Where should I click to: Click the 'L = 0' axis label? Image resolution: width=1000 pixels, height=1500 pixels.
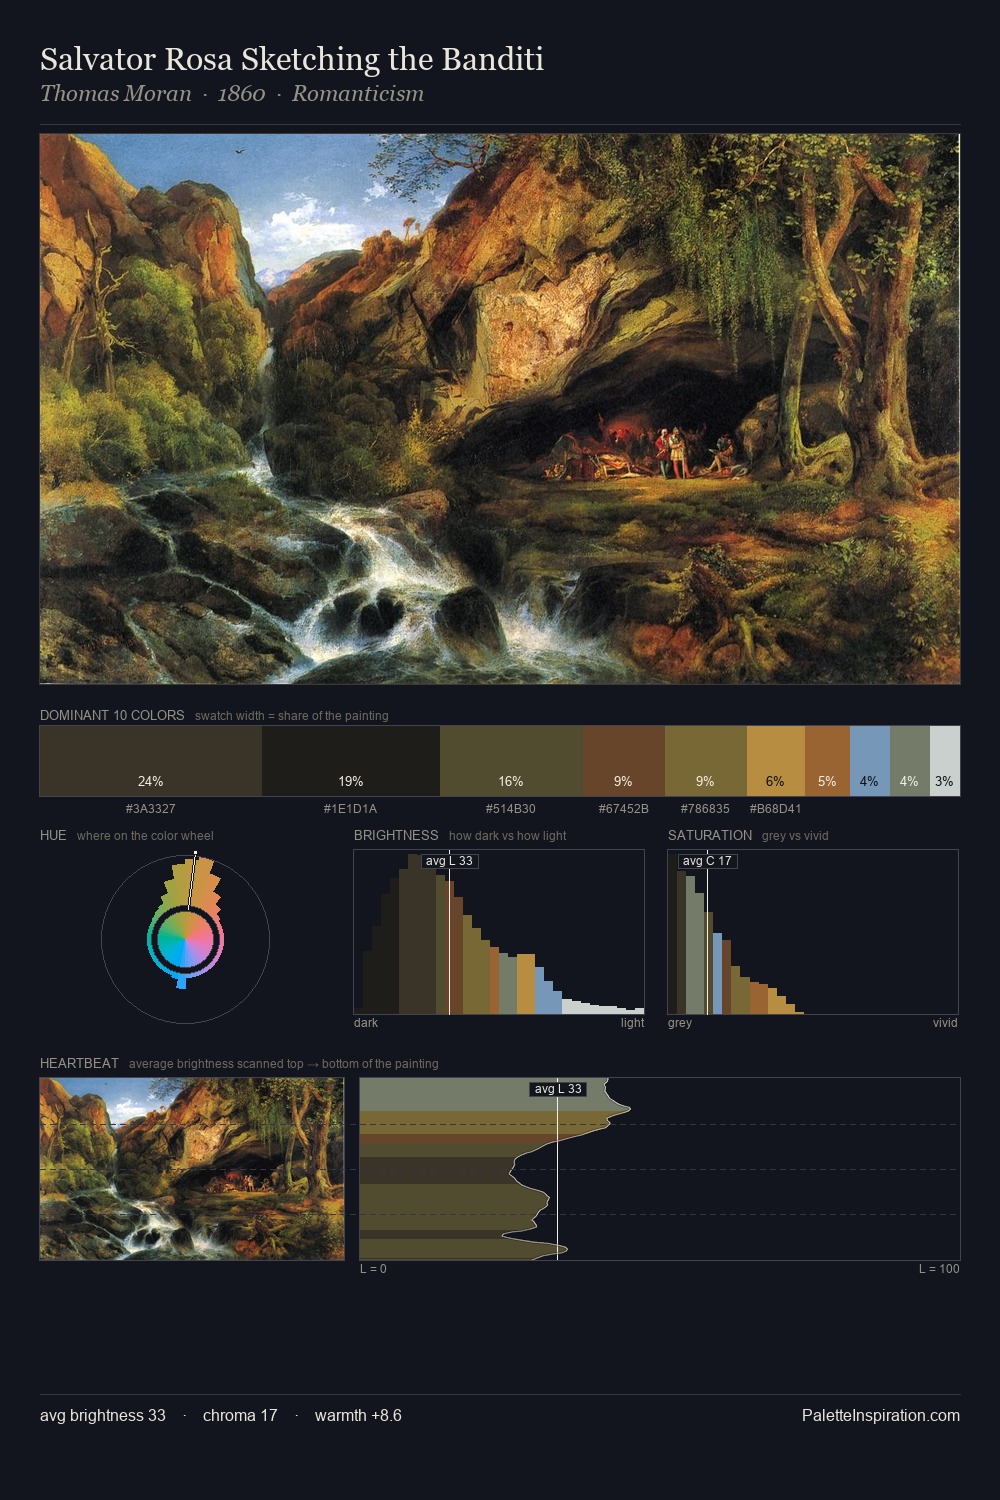(373, 1269)
